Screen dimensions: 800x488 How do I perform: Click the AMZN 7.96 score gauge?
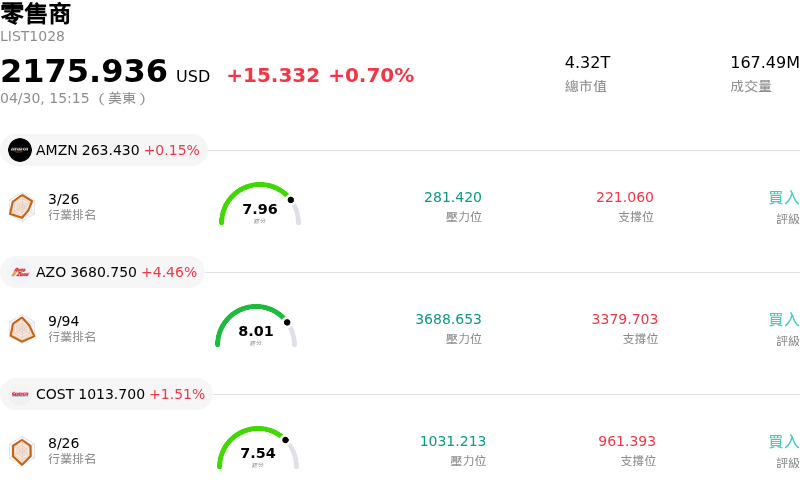tap(259, 205)
